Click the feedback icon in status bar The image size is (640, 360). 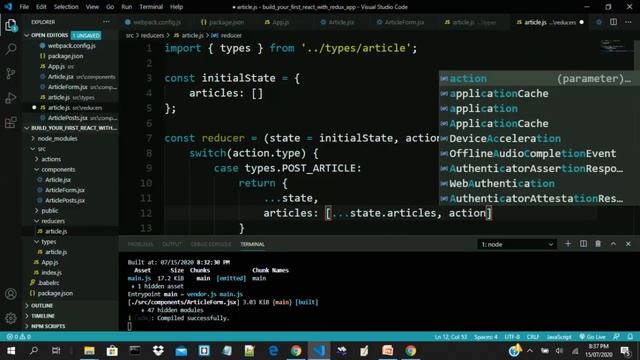point(616,337)
